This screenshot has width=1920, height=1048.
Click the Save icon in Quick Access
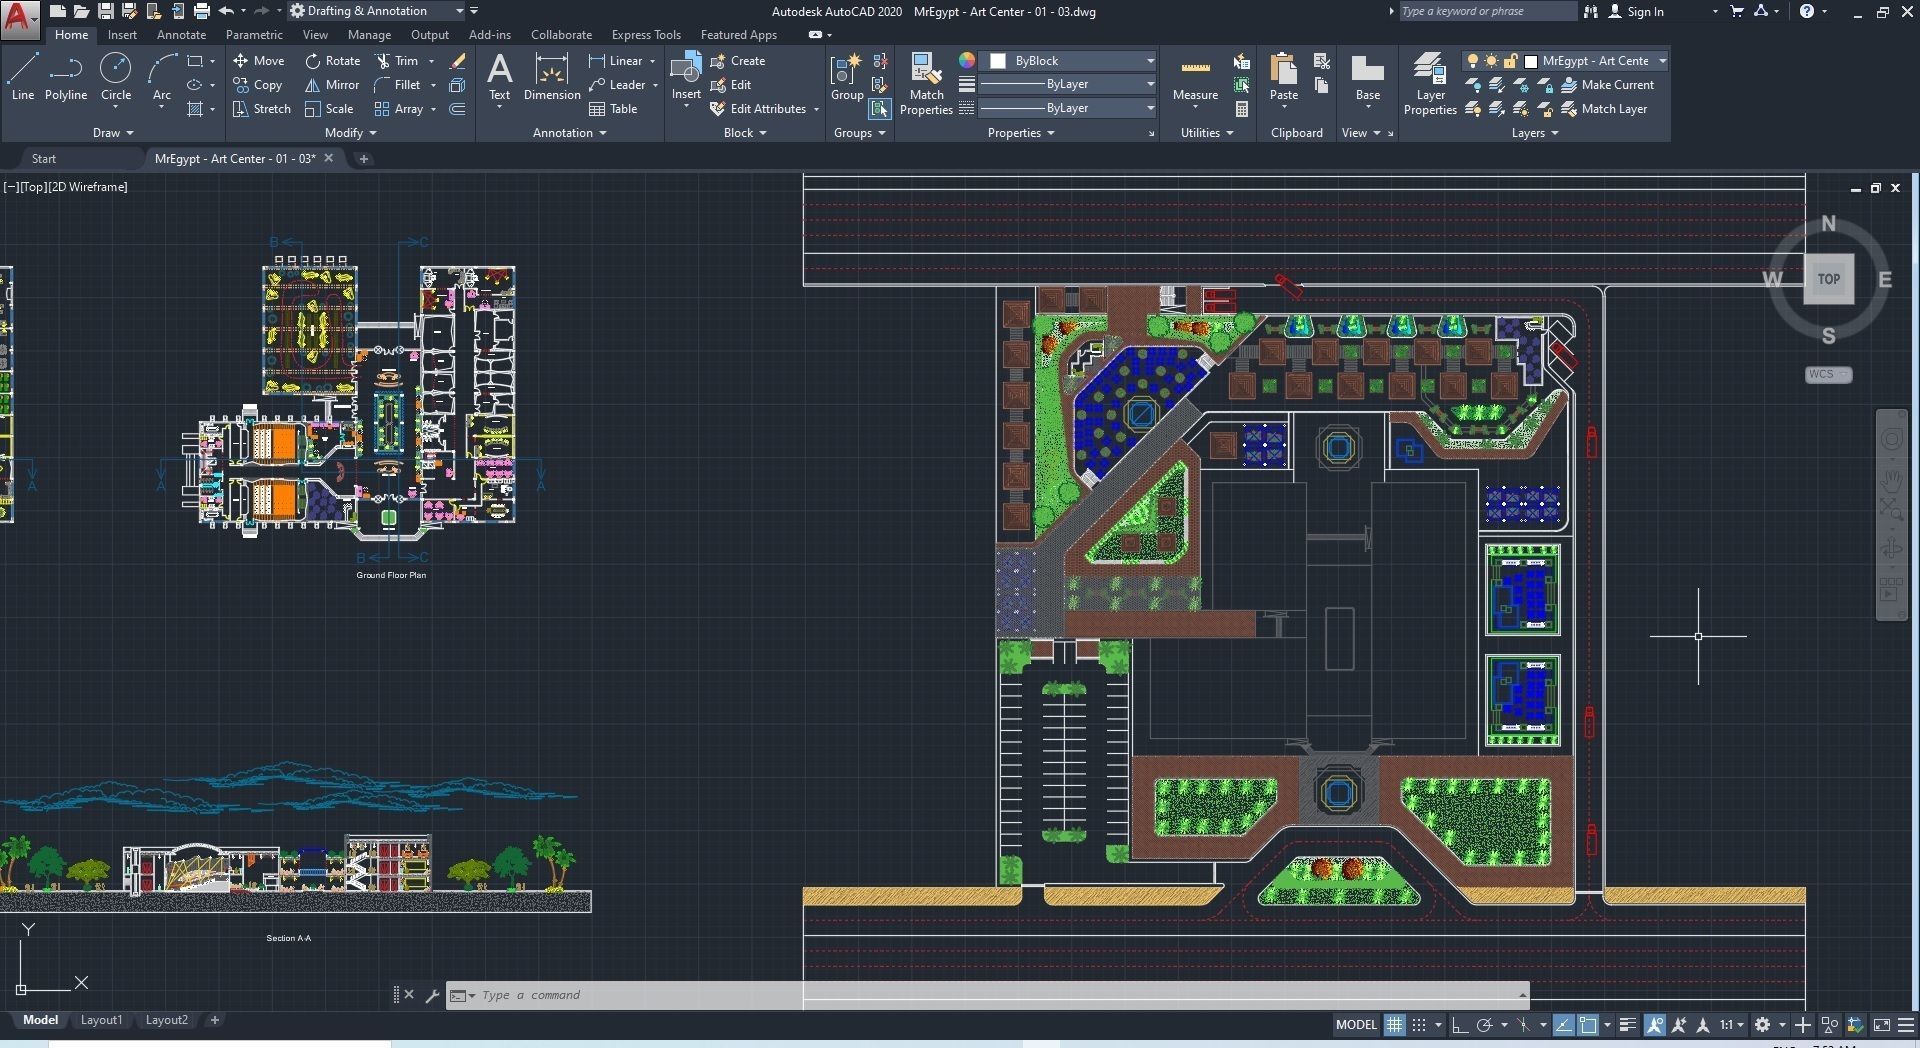coord(105,11)
